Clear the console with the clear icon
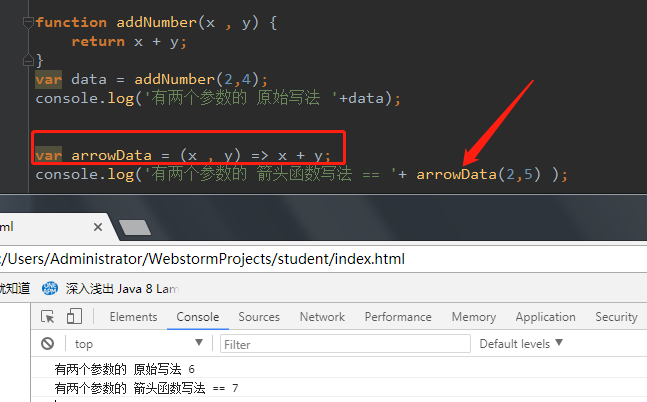The width and height of the screenshot is (647, 402). (47, 343)
